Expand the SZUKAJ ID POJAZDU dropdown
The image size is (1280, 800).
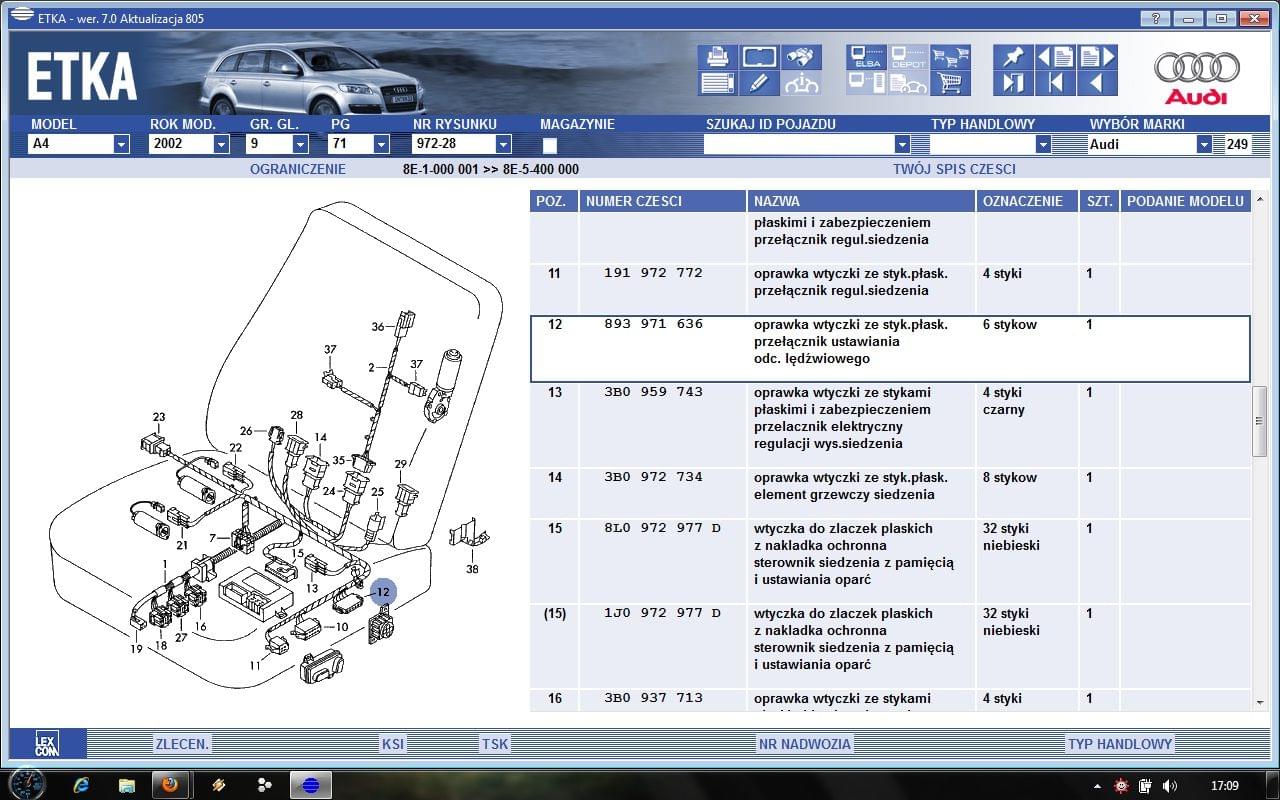[902, 144]
